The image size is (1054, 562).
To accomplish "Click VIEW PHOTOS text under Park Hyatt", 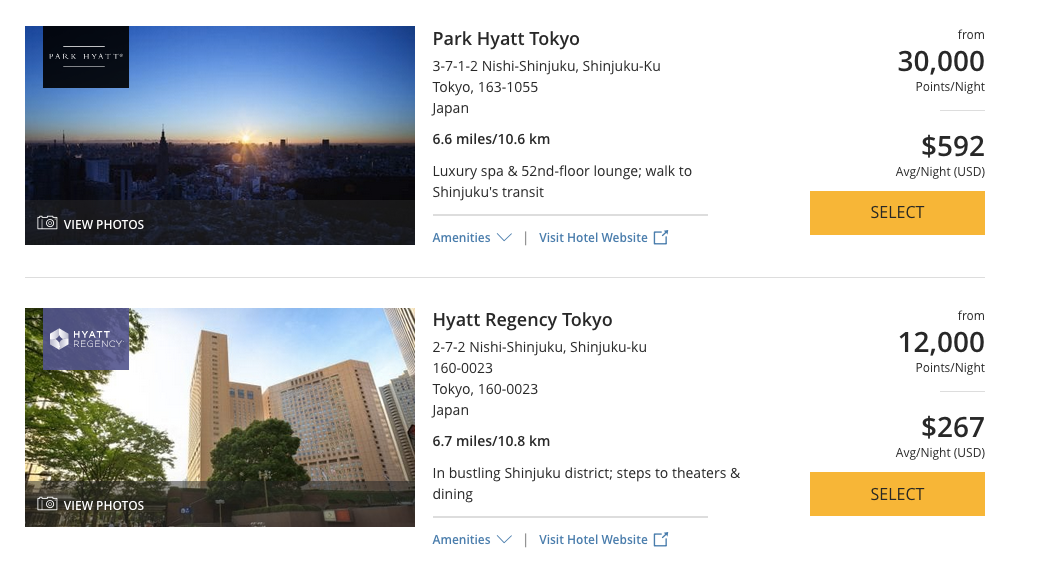I will click(x=104, y=224).
